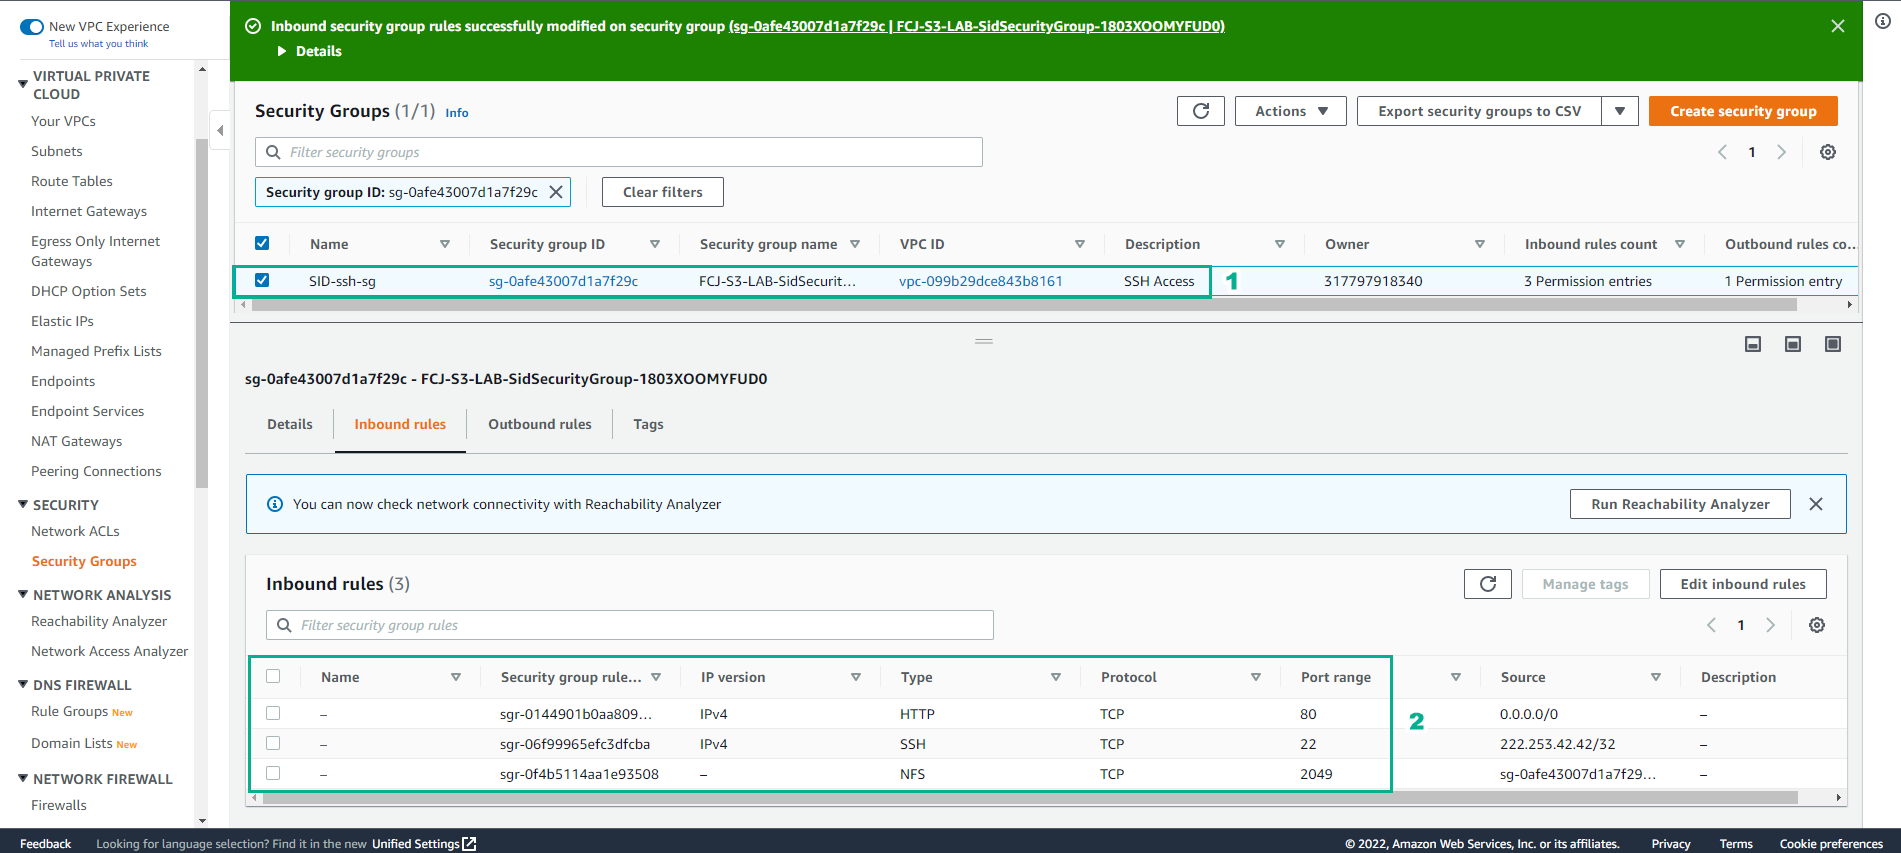Screen dimensions: 1901x853
Task: Click the search icon in Filter security groups
Action: 273,152
